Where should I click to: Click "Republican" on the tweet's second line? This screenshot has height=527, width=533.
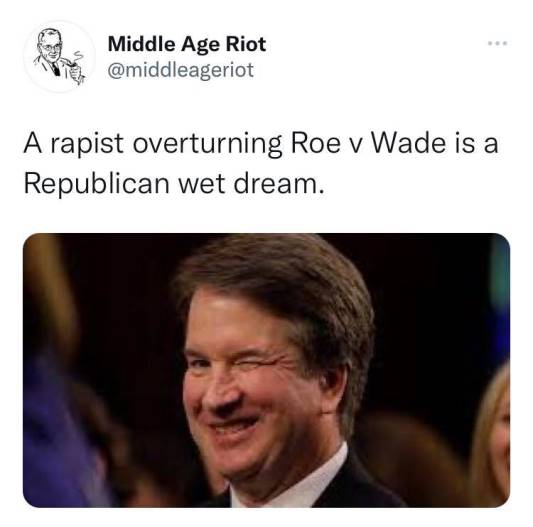[97, 185]
